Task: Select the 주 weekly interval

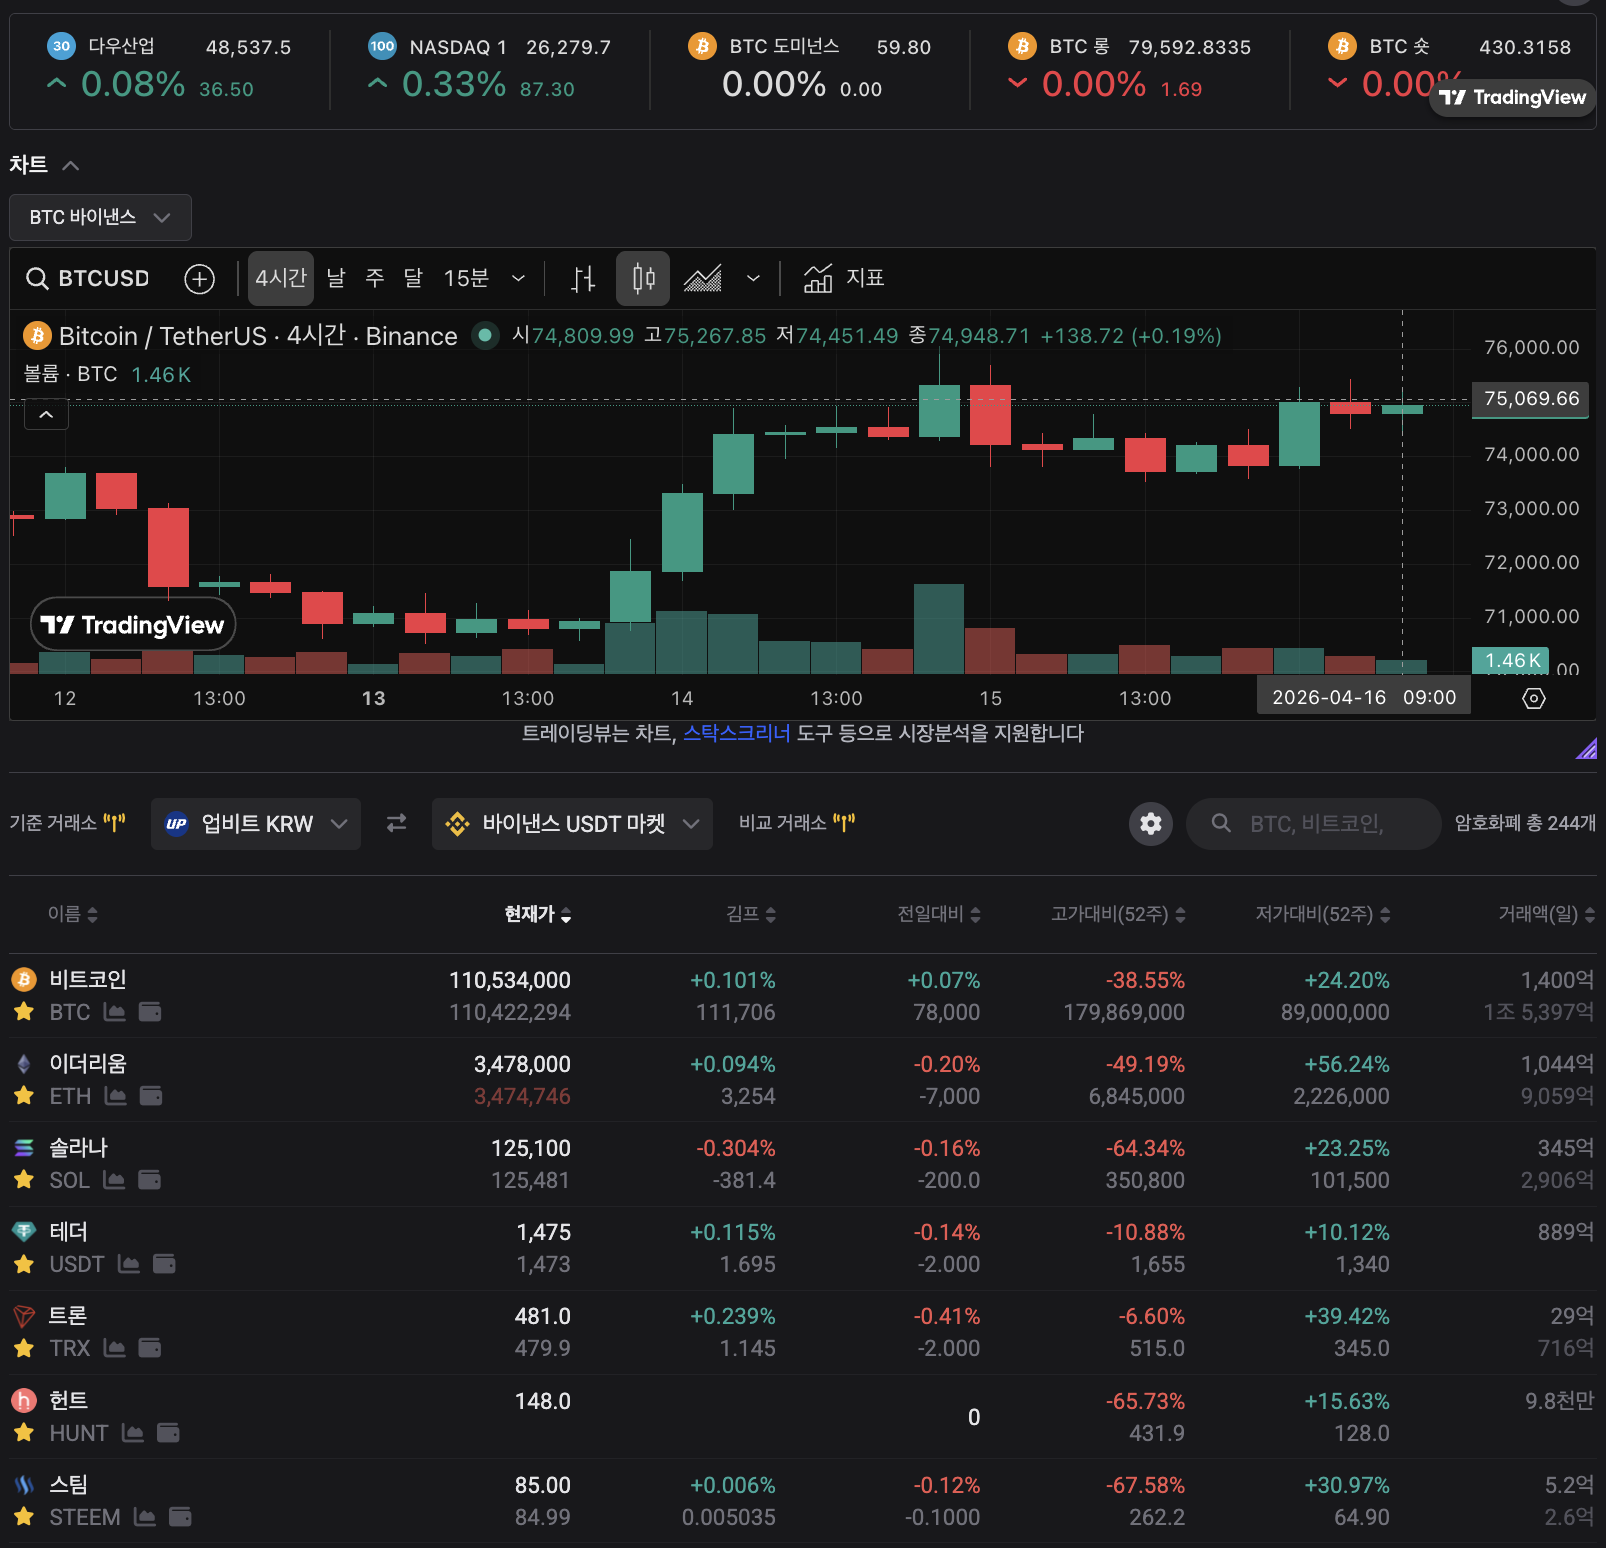Action: point(375,278)
